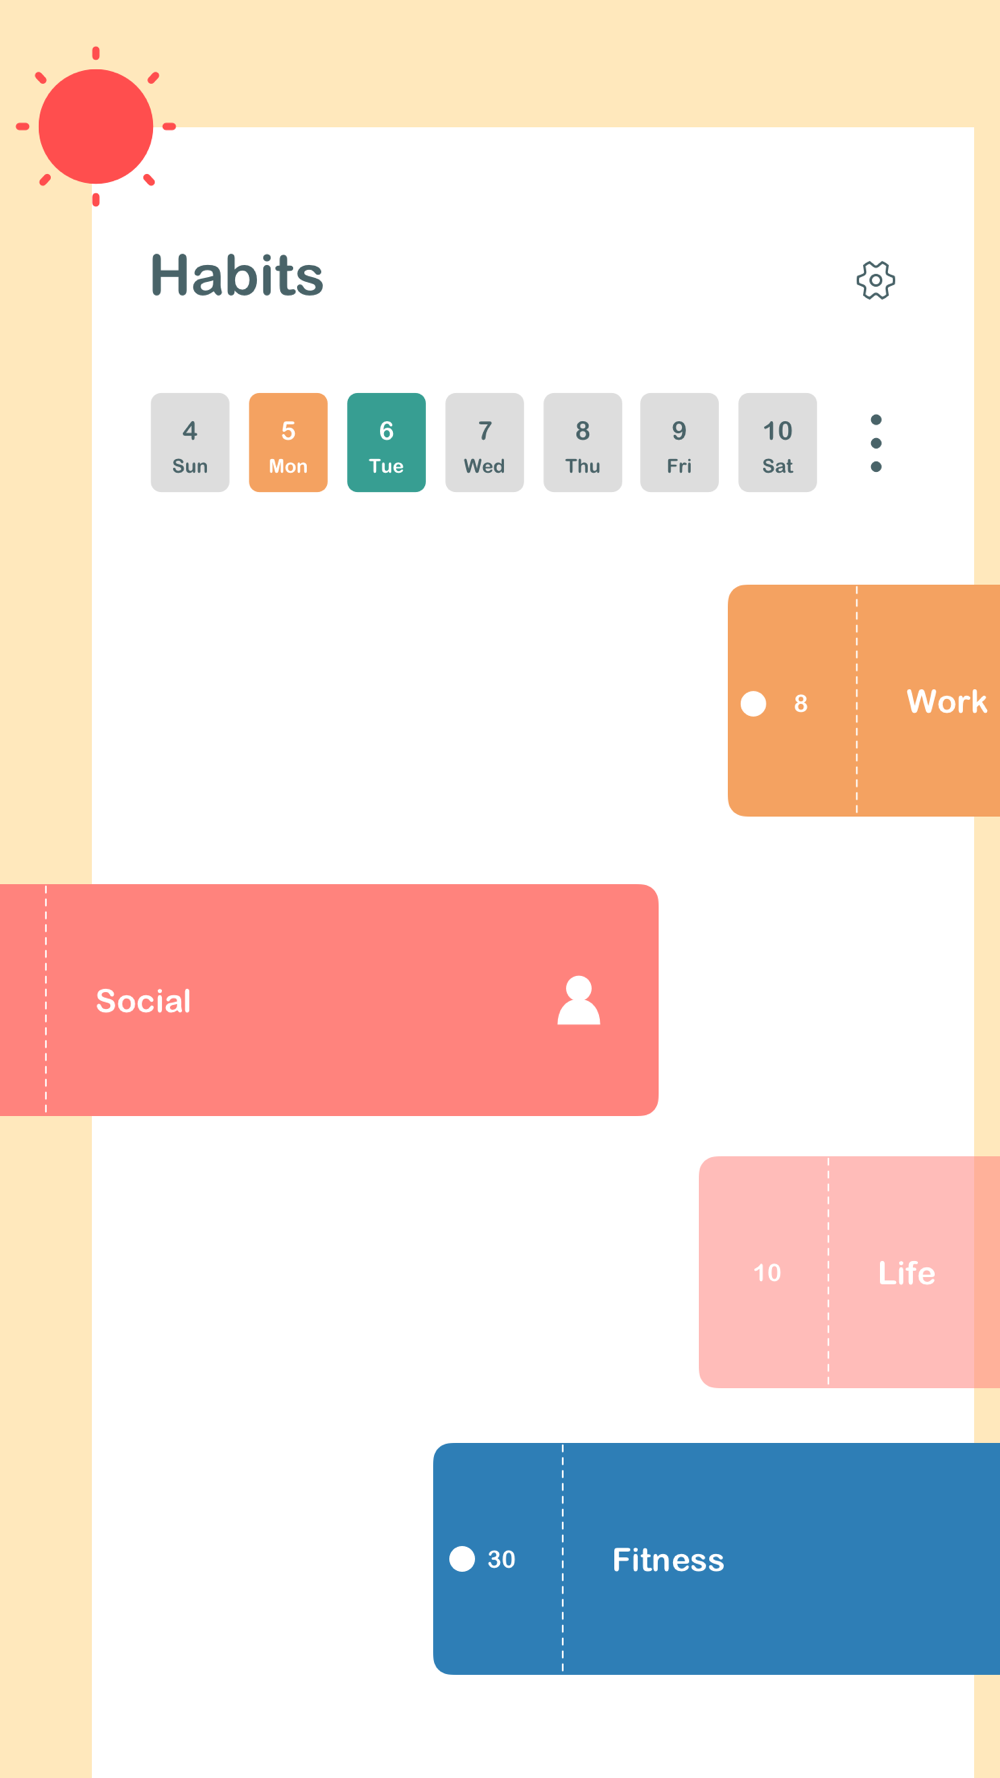Click the 30 count on Fitness card

[501, 1559]
